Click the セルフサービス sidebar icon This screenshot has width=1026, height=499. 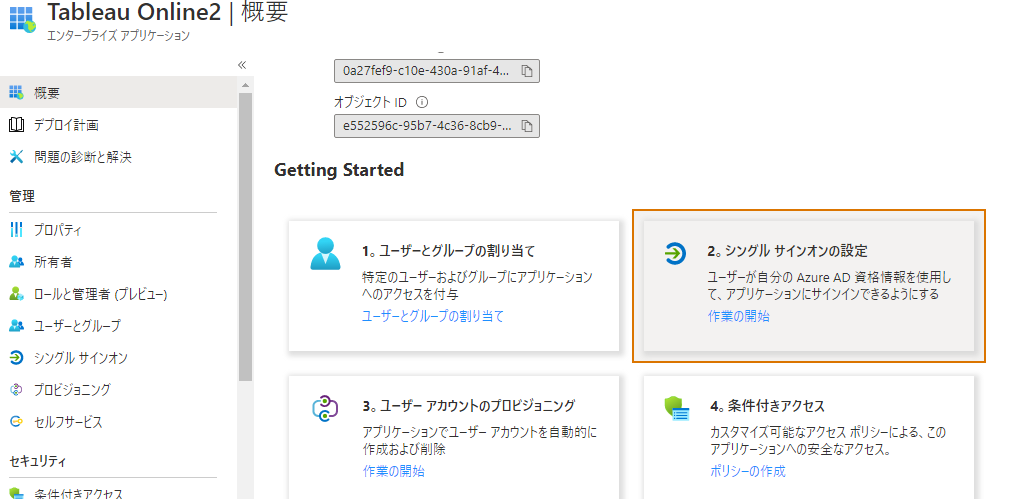click(16, 422)
